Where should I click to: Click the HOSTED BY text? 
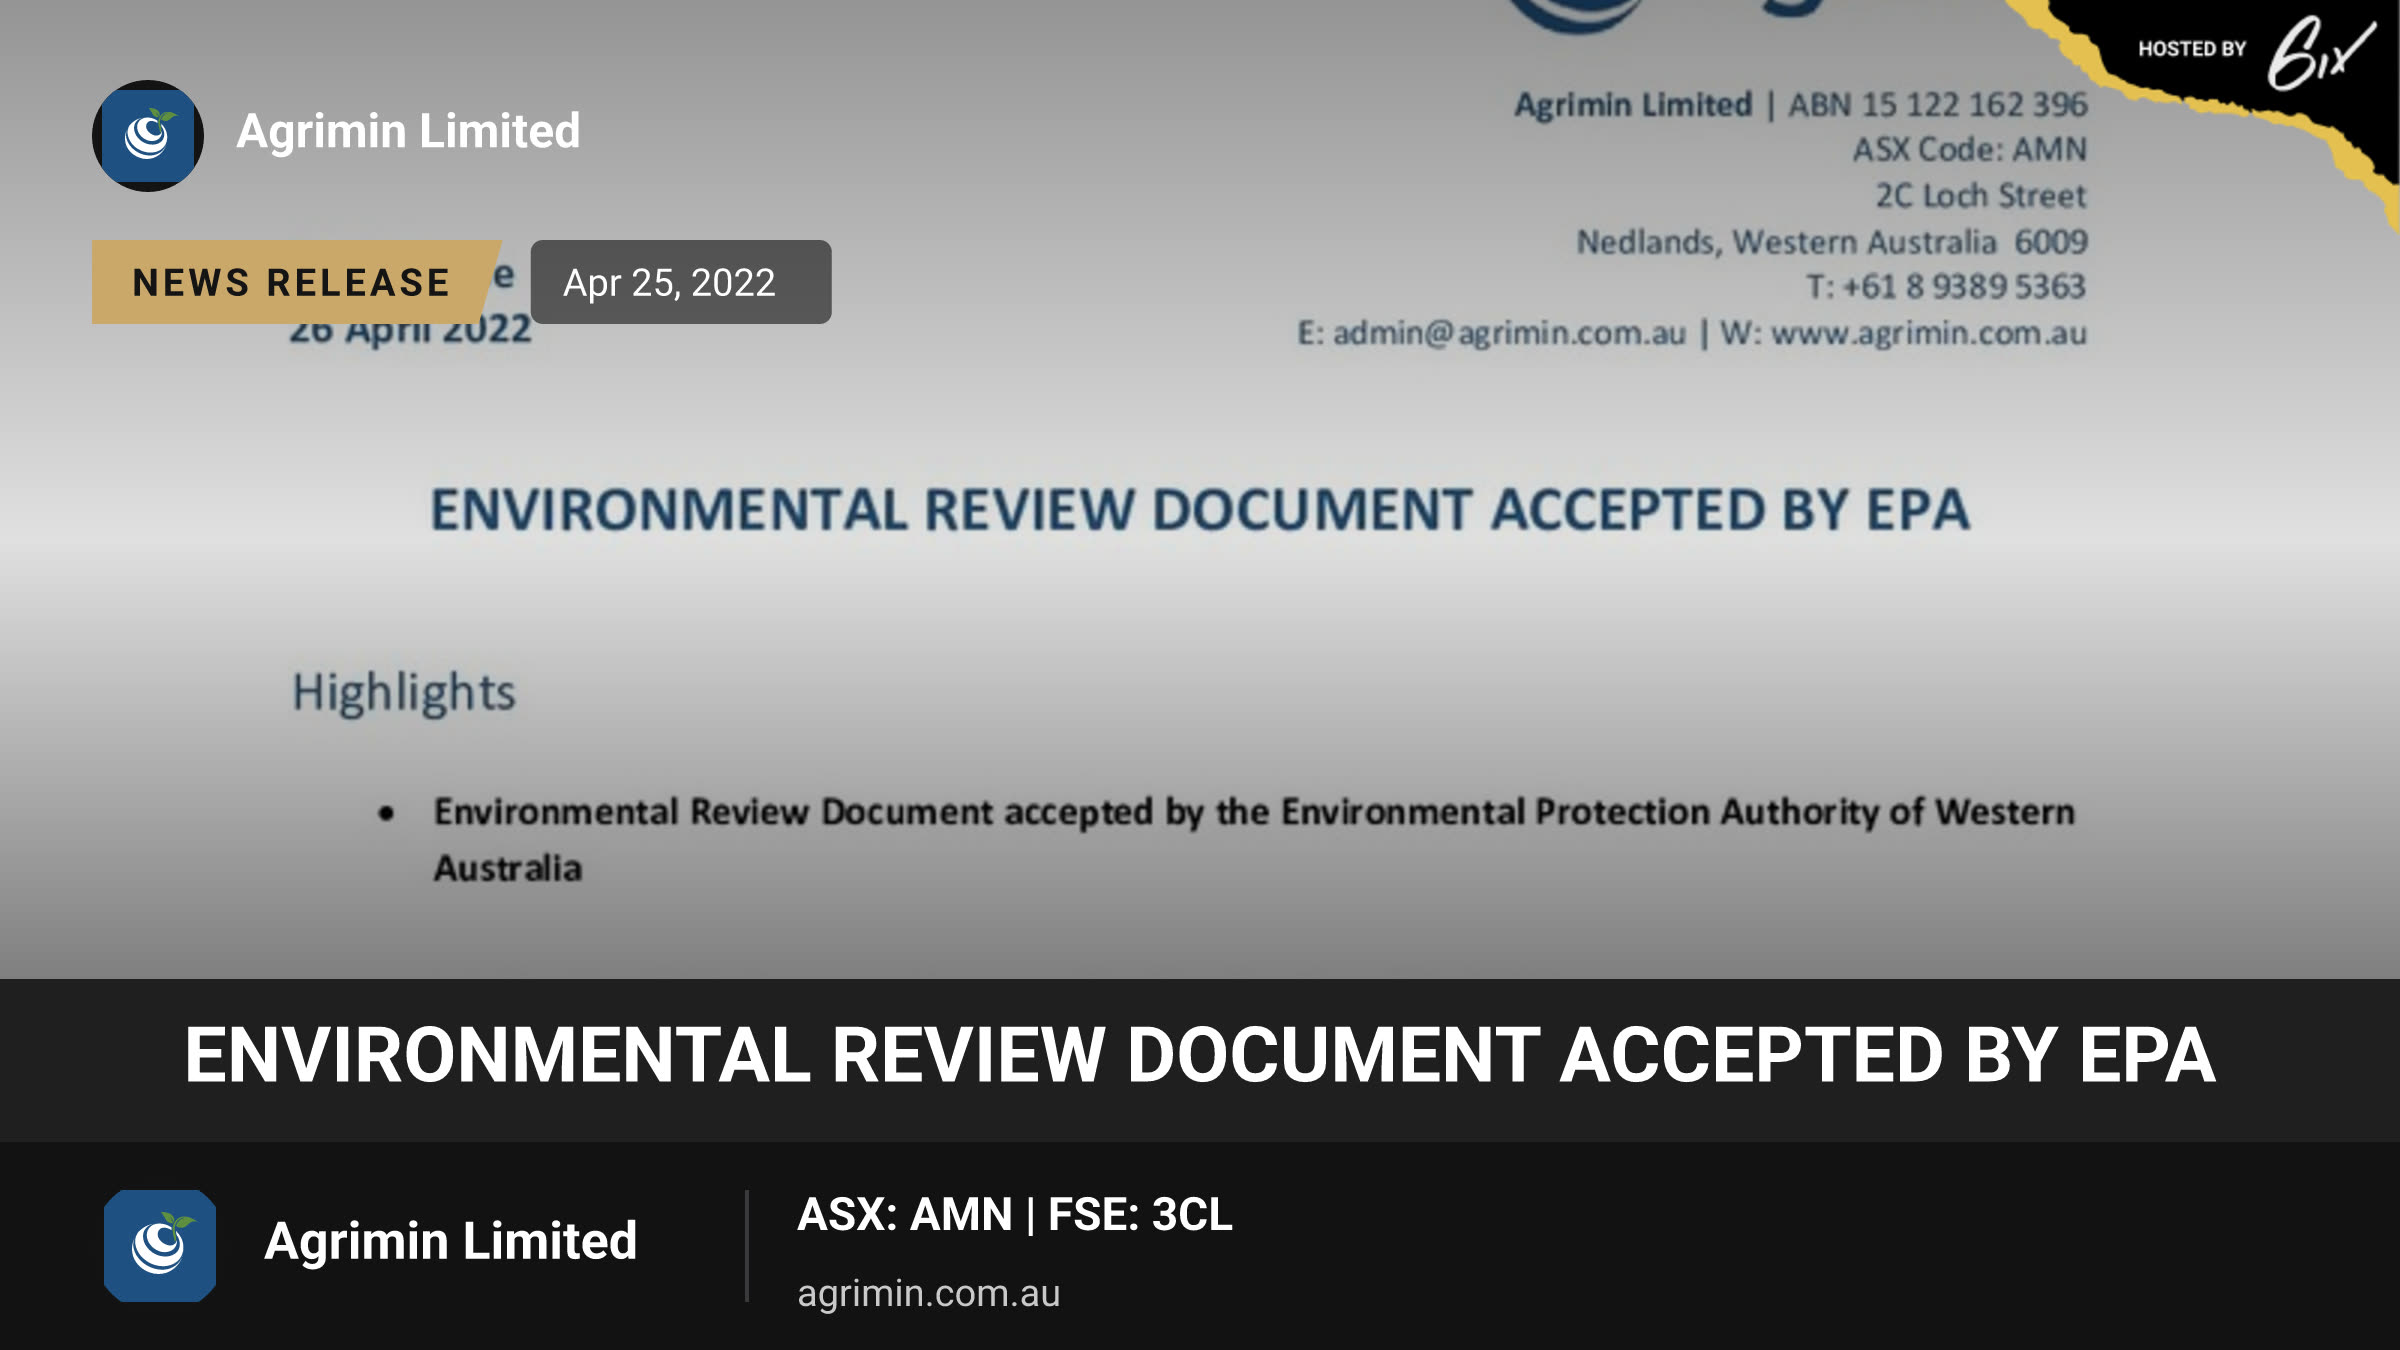pyautogui.click(x=2192, y=49)
